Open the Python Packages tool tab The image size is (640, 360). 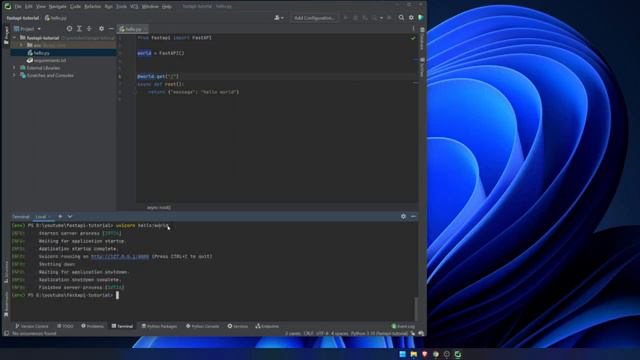coord(160,326)
